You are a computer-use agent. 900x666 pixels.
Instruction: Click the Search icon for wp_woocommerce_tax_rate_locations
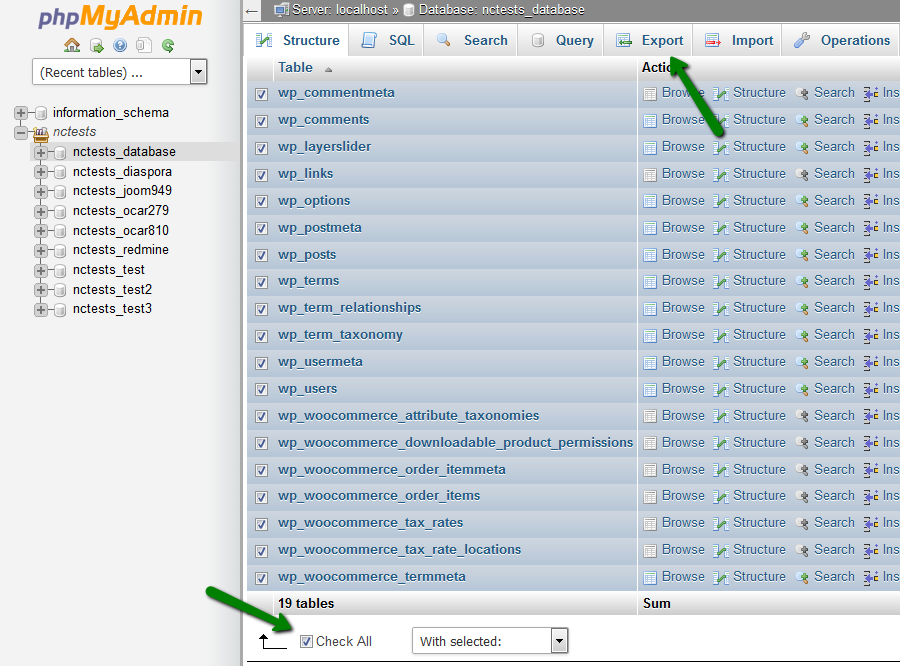(802, 551)
